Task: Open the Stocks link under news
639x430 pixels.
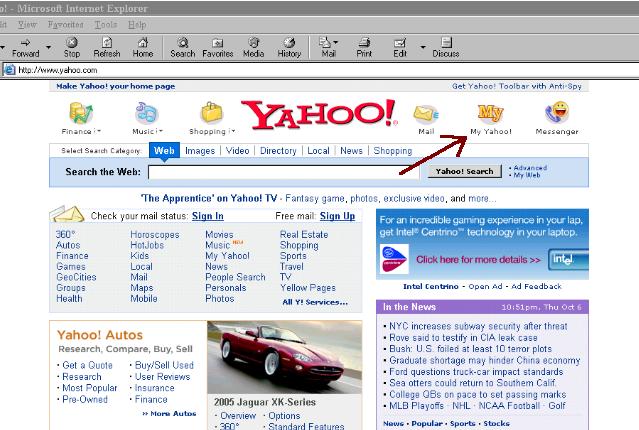Action: 496,423
